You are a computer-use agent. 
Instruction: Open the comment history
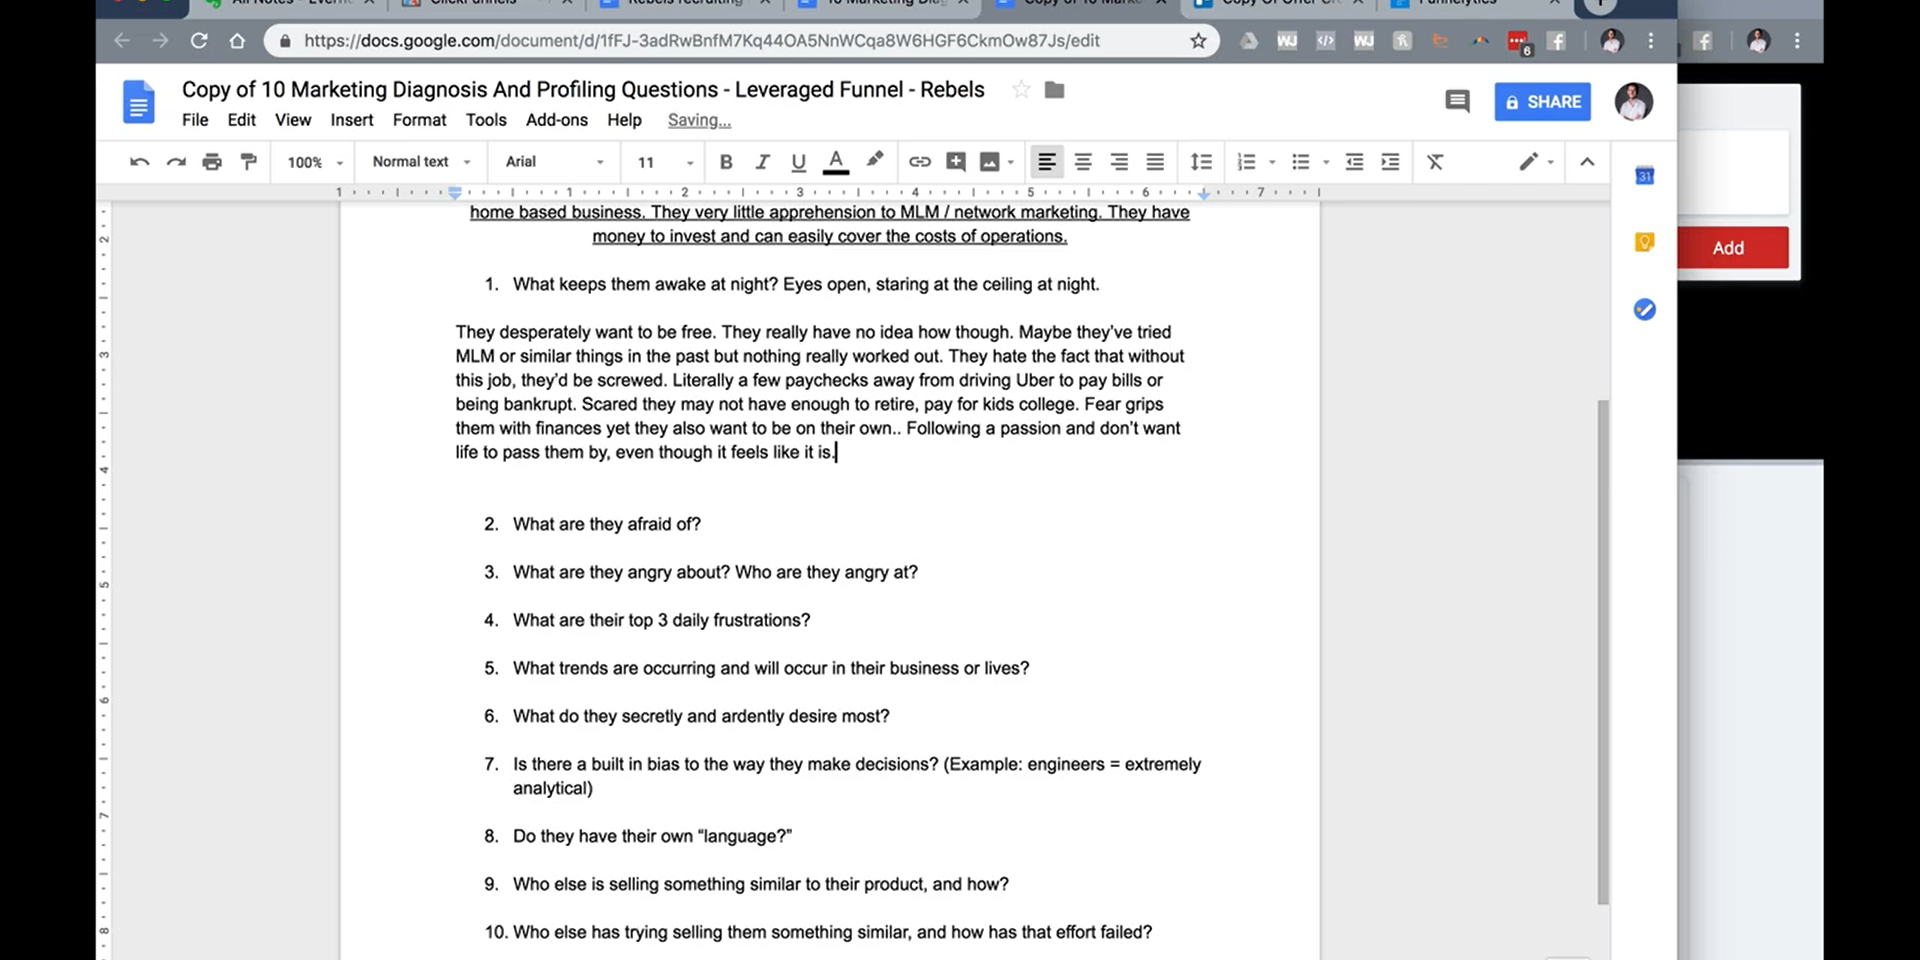(x=1457, y=102)
